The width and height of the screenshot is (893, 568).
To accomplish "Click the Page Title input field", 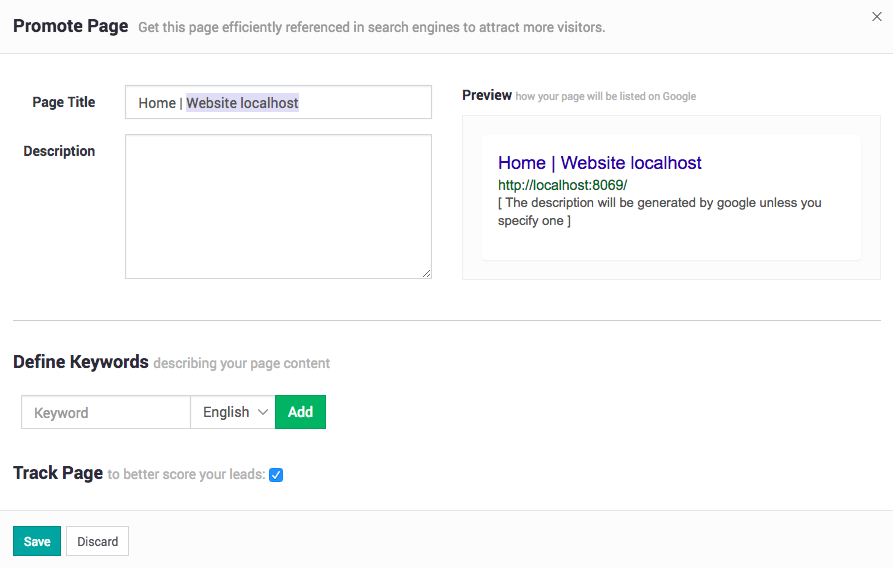I will (278, 102).
